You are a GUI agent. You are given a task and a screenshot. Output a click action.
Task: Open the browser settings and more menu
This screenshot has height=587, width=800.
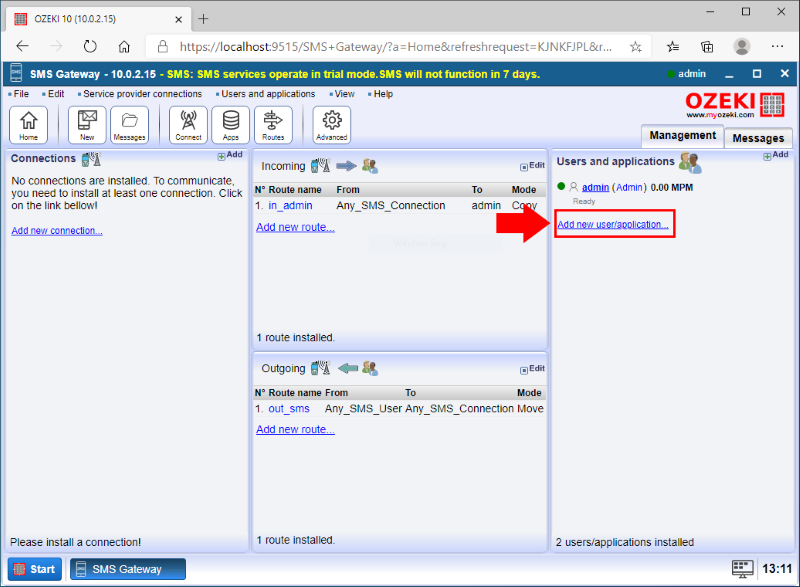pos(777,47)
